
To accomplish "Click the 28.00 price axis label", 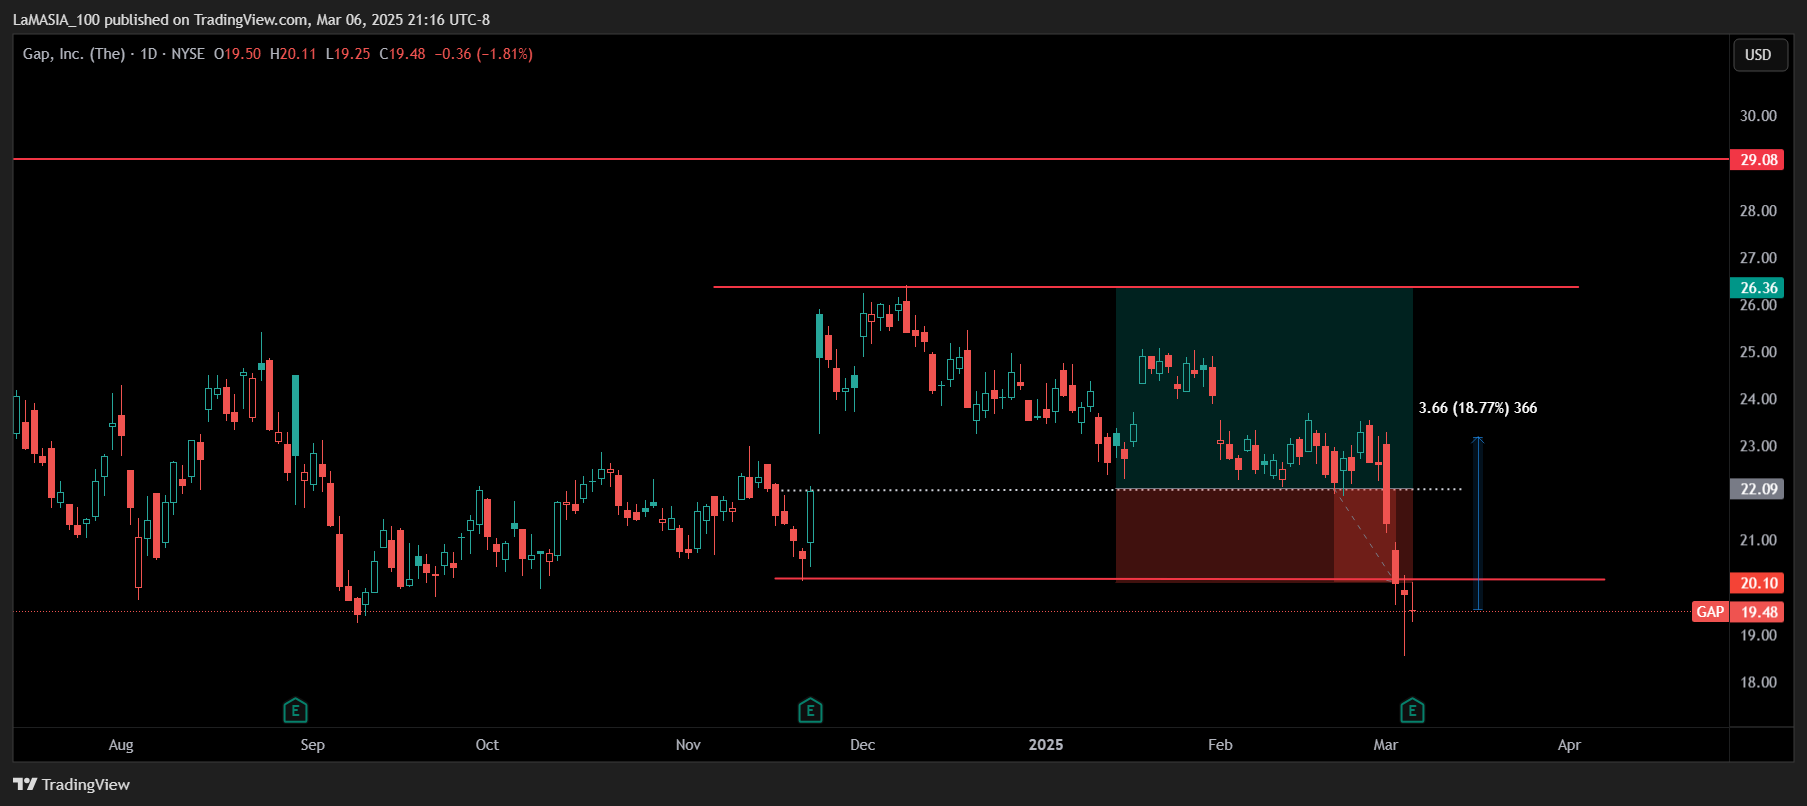I will coord(1758,211).
